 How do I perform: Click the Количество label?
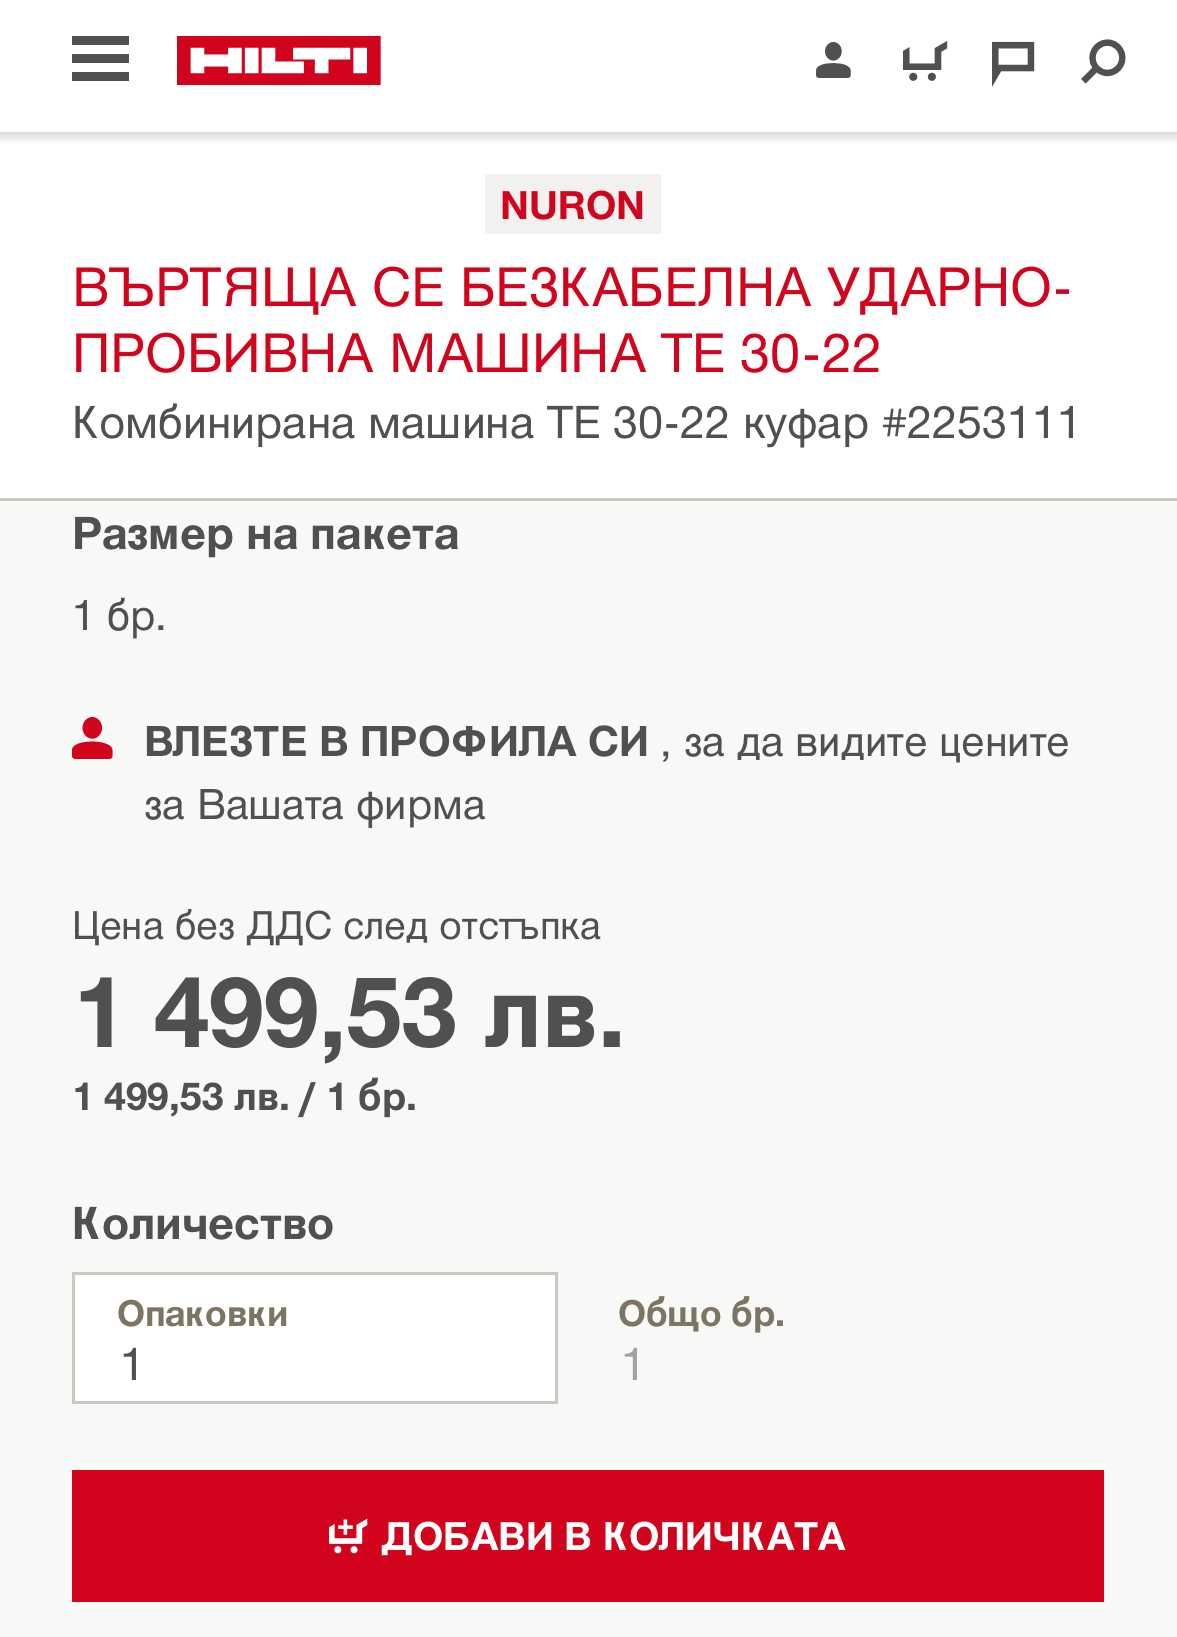pyautogui.click(x=203, y=1224)
